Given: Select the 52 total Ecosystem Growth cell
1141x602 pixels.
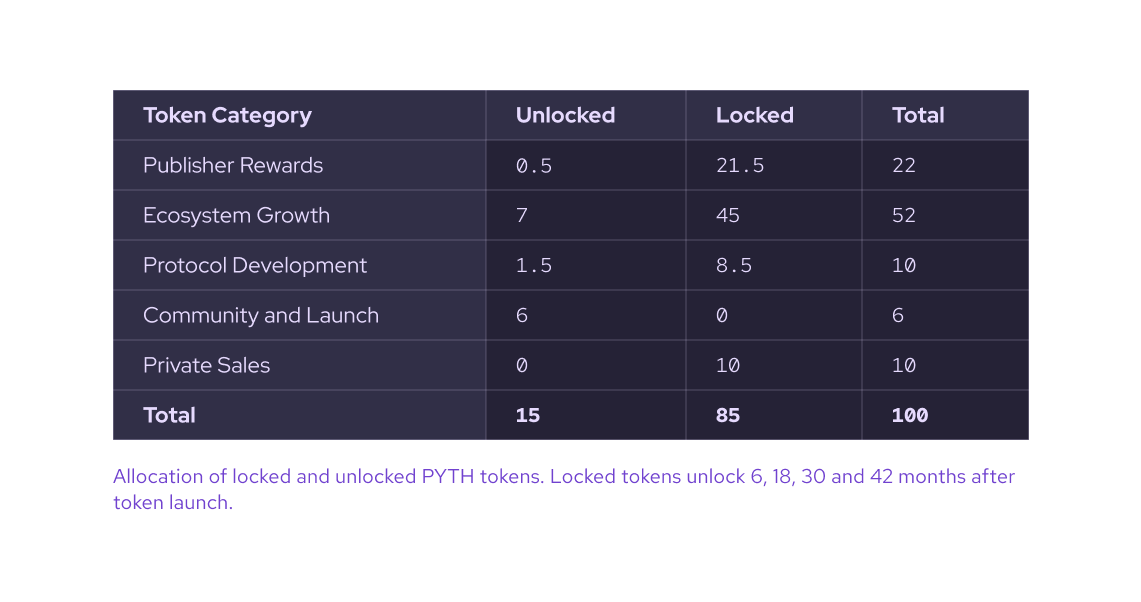Looking at the screenshot, I should click(904, 215).
